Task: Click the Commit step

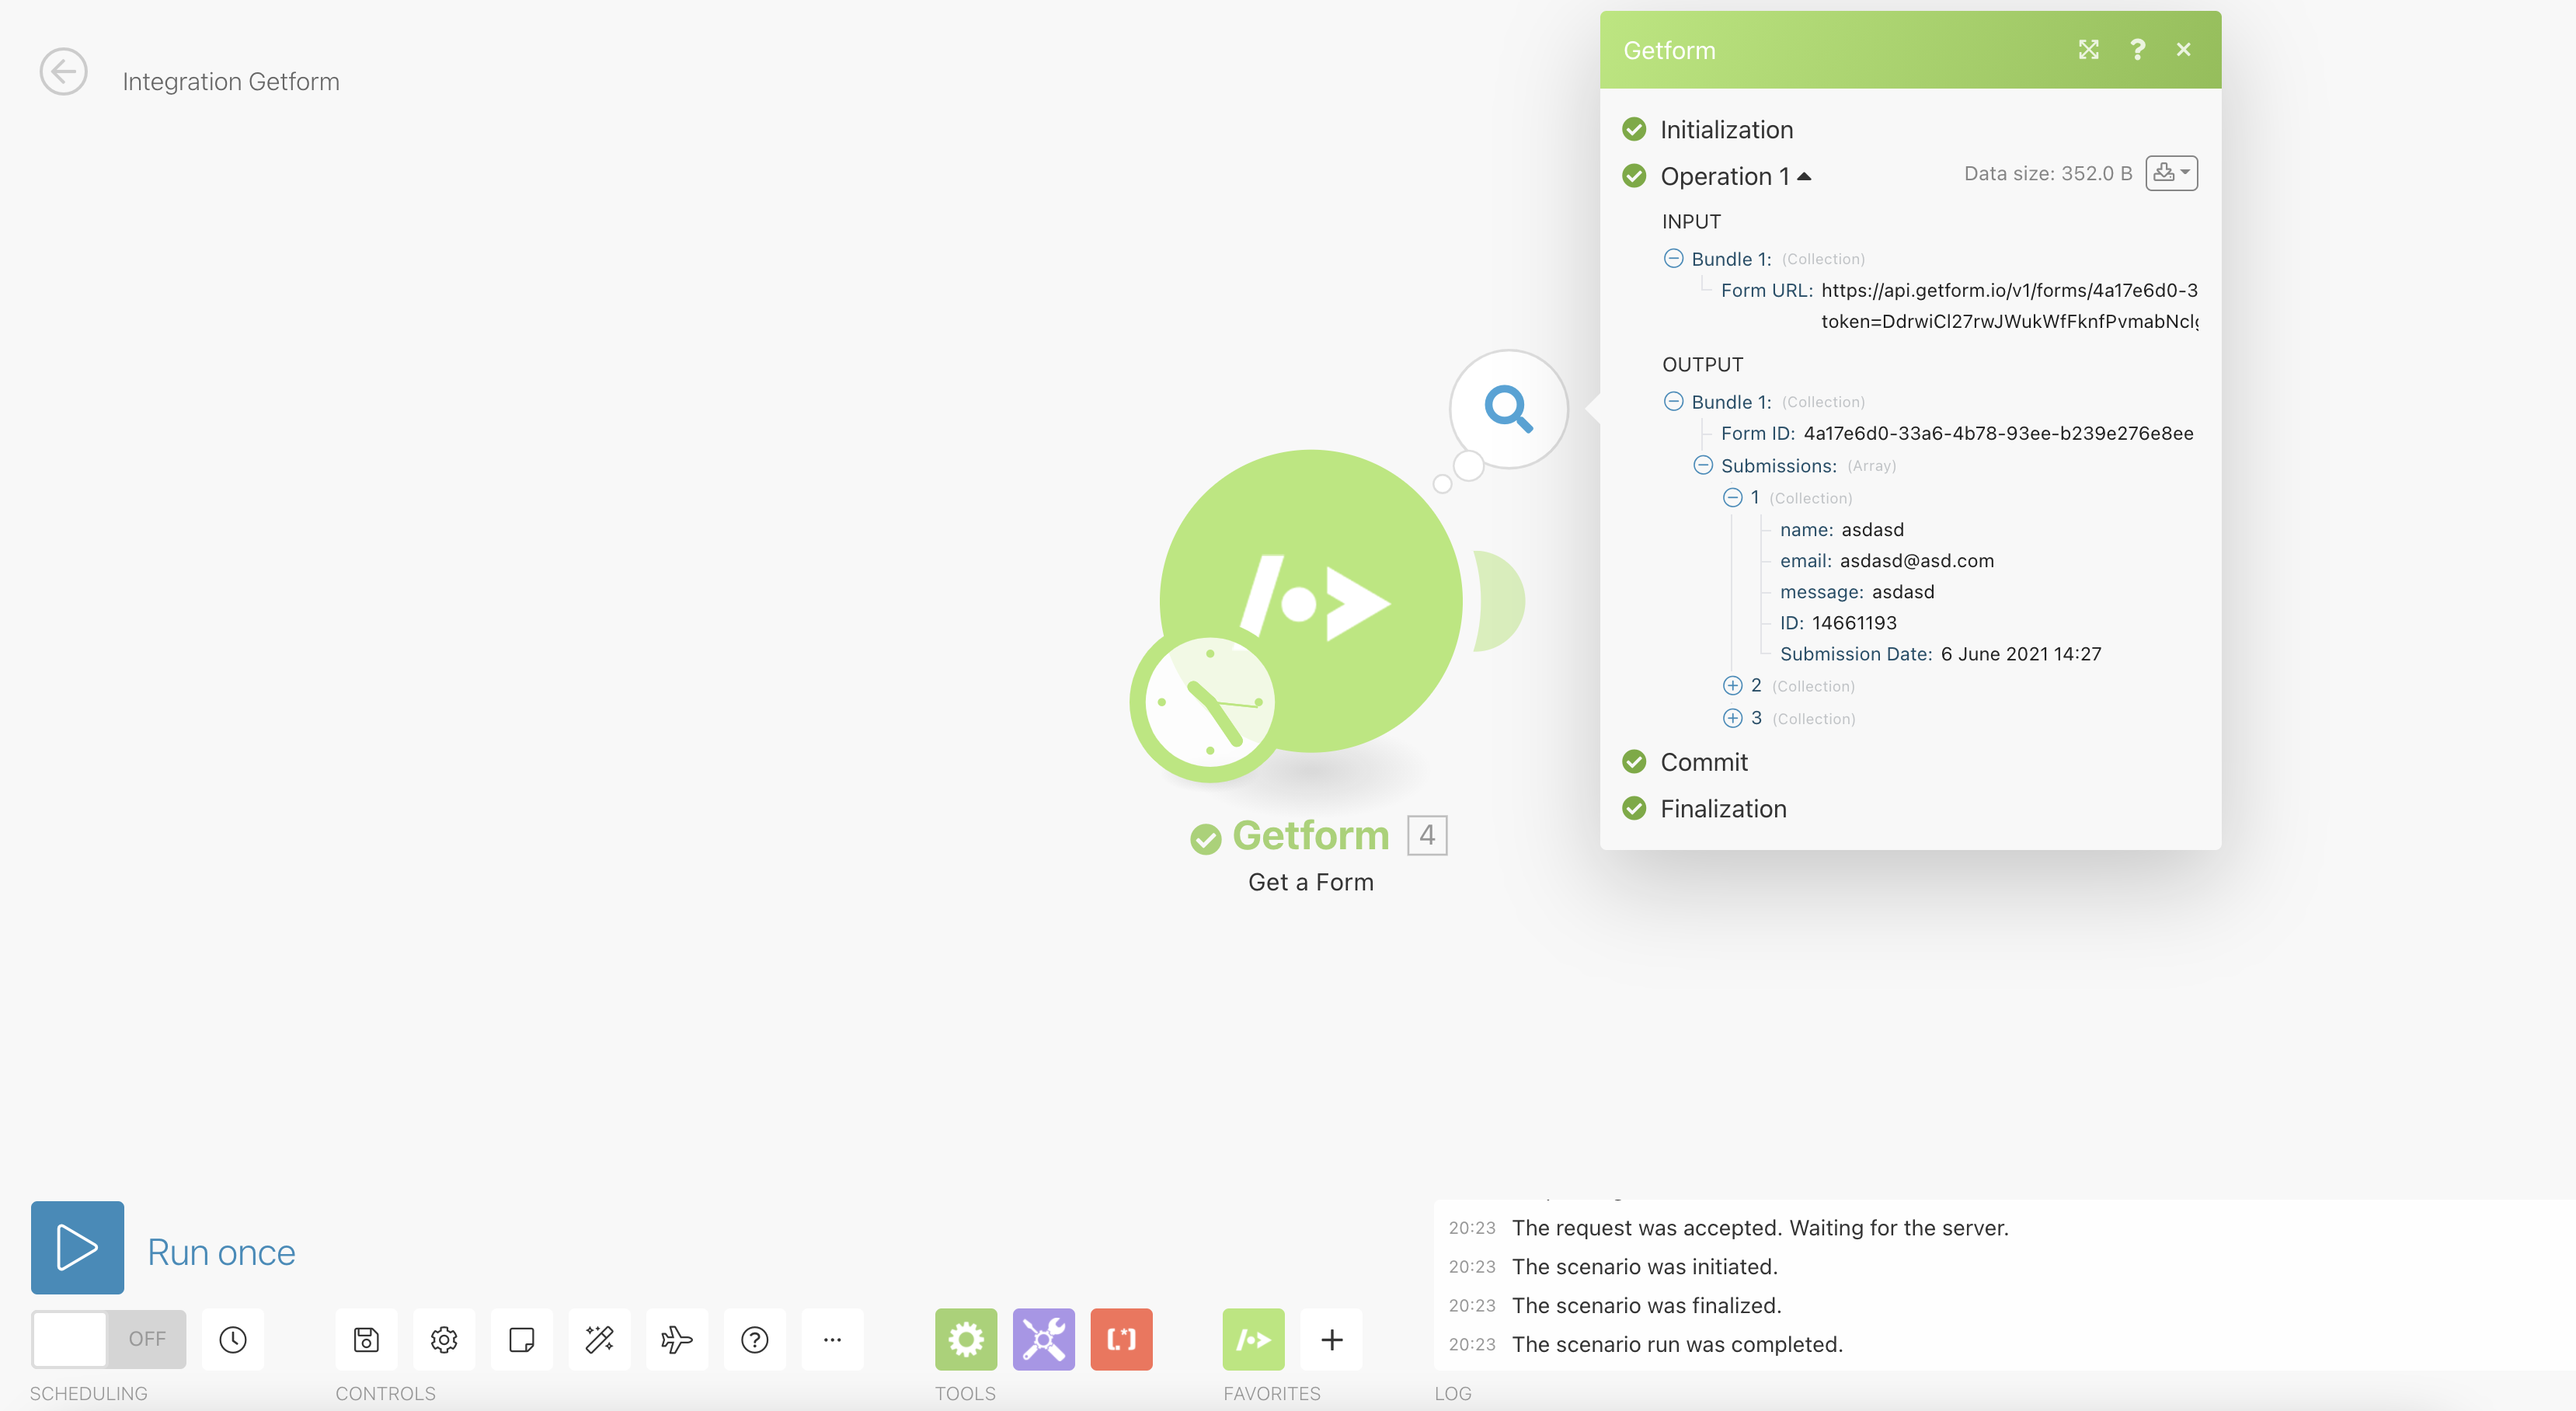Action: click(x=1704, y=762)
